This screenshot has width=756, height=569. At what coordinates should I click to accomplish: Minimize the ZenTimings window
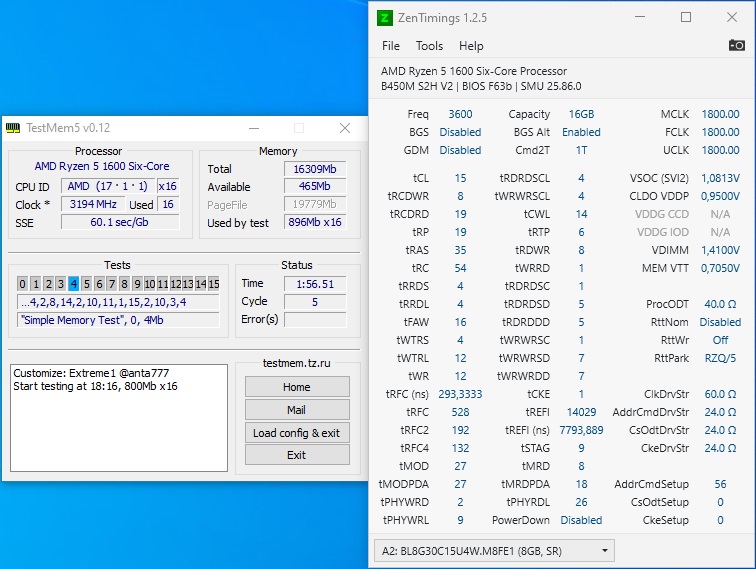coord(640,17)
